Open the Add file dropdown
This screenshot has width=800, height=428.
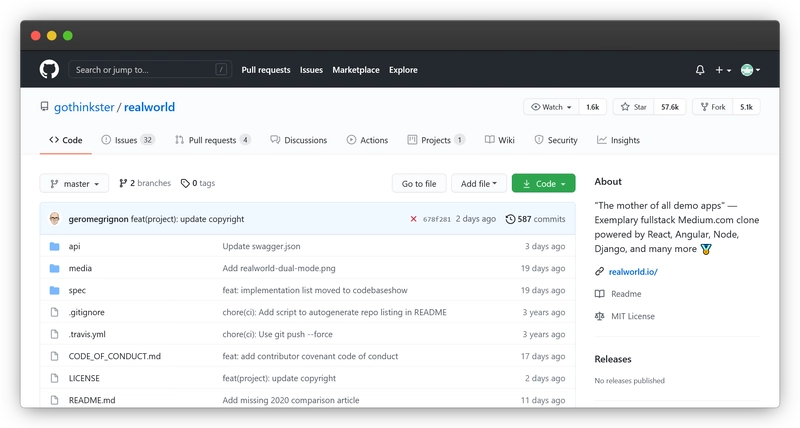[479, 184]
